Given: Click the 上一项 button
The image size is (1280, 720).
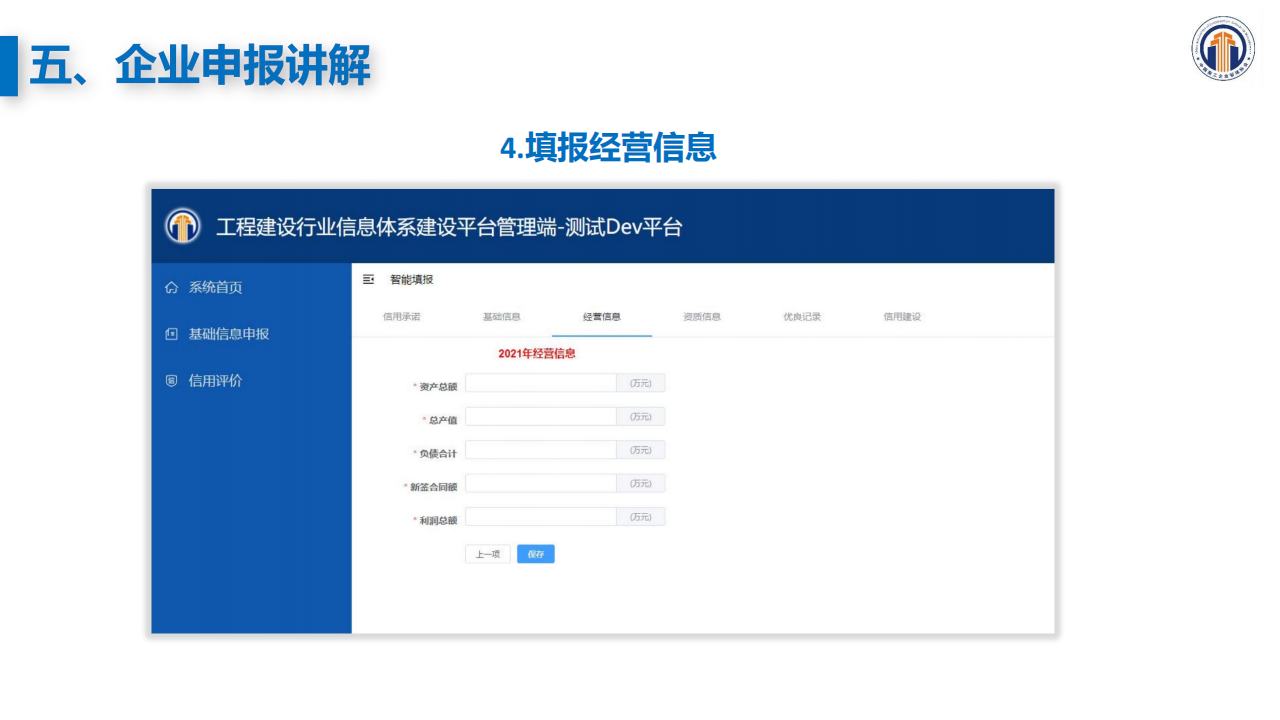Looking at the screenshot, I should coord(488,554).
